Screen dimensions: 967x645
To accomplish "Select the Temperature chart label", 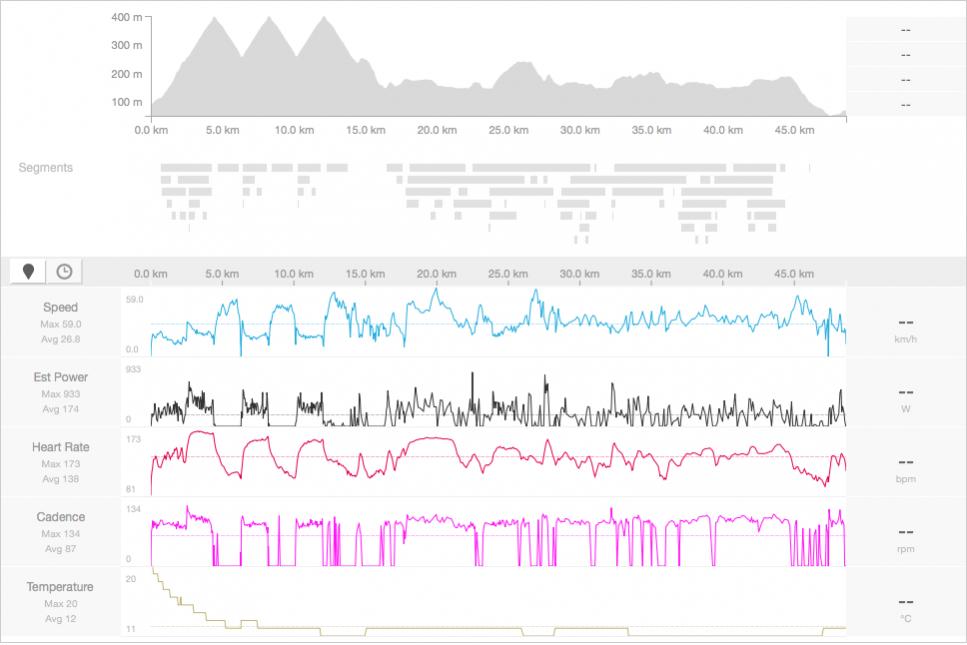I will 60,587.
